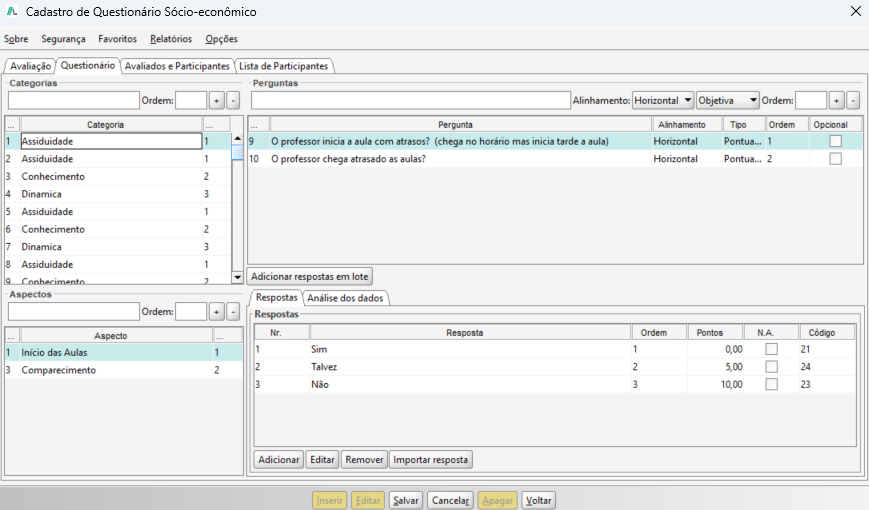Toggle Opcional checkbox for question 10
The image size is (869, 510).
click(x=835, y=159)
